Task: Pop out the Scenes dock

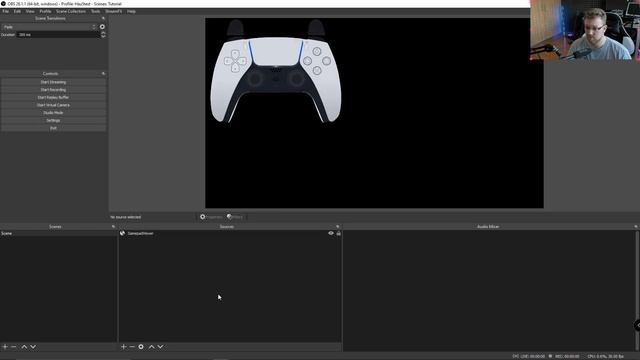Action: point(113,227)
